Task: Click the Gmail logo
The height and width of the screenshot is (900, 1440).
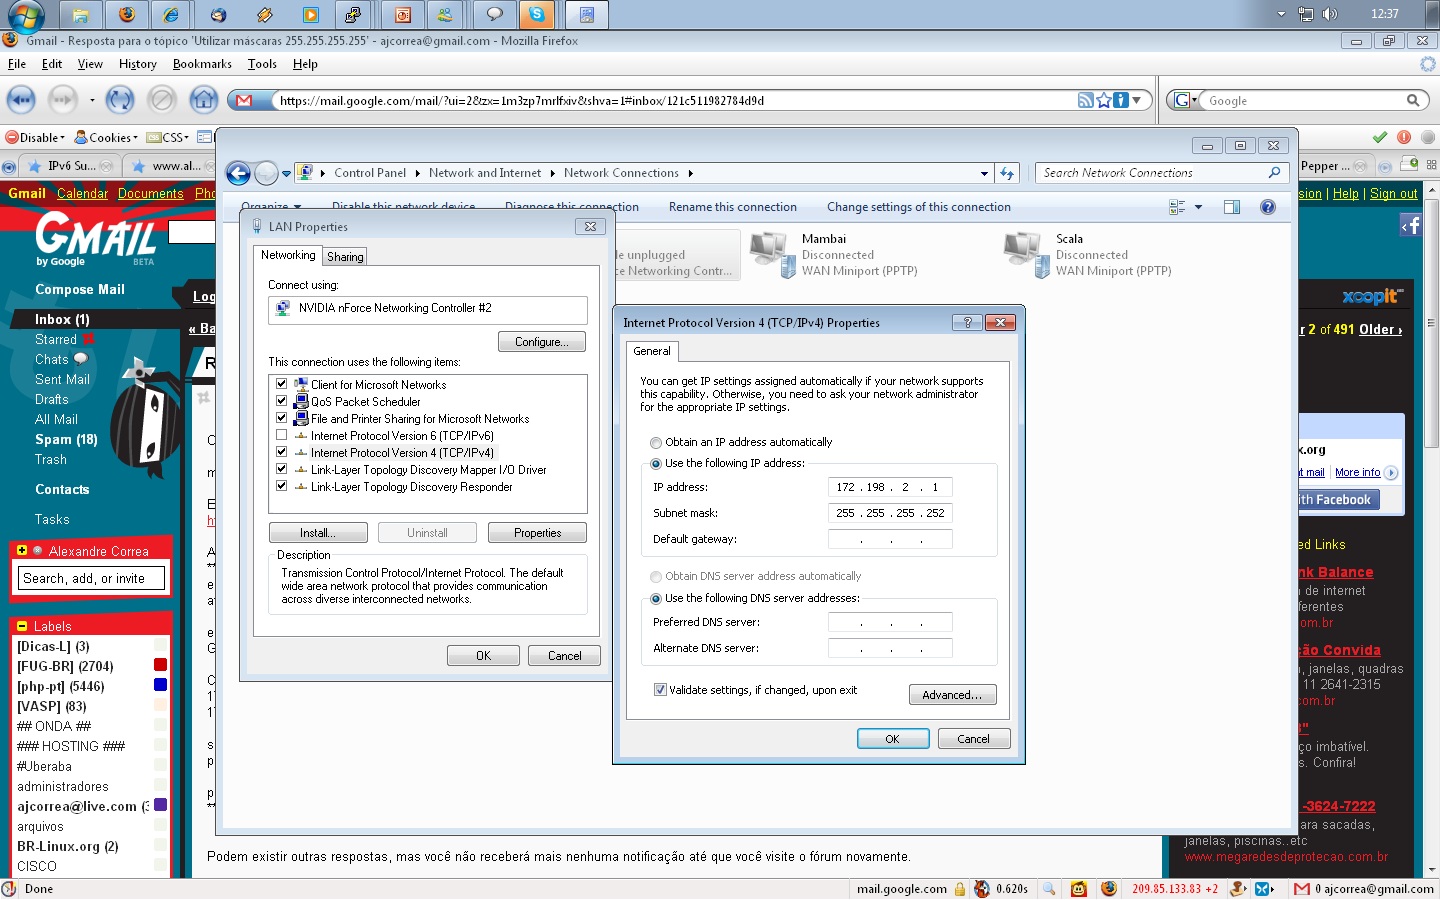Action: [x=96, y=238]
